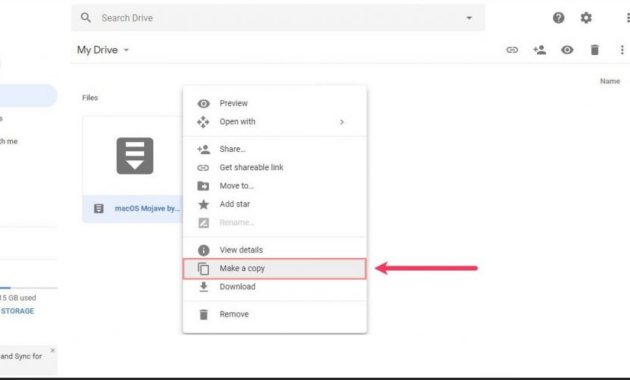Image resolution: width=630 pixels, height=380 pixels.
Task: Choose Download in the context menu
Action: coord(275,287)
